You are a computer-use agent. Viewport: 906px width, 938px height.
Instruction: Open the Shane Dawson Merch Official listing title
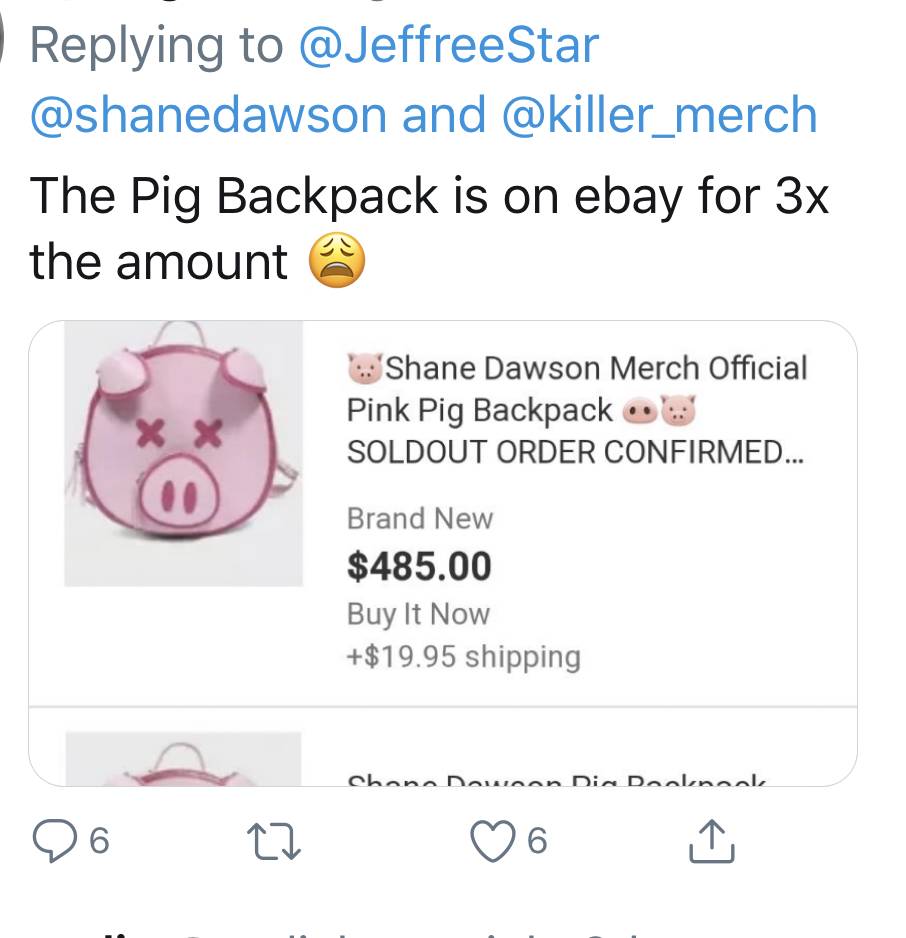click(x=577, y=410)
